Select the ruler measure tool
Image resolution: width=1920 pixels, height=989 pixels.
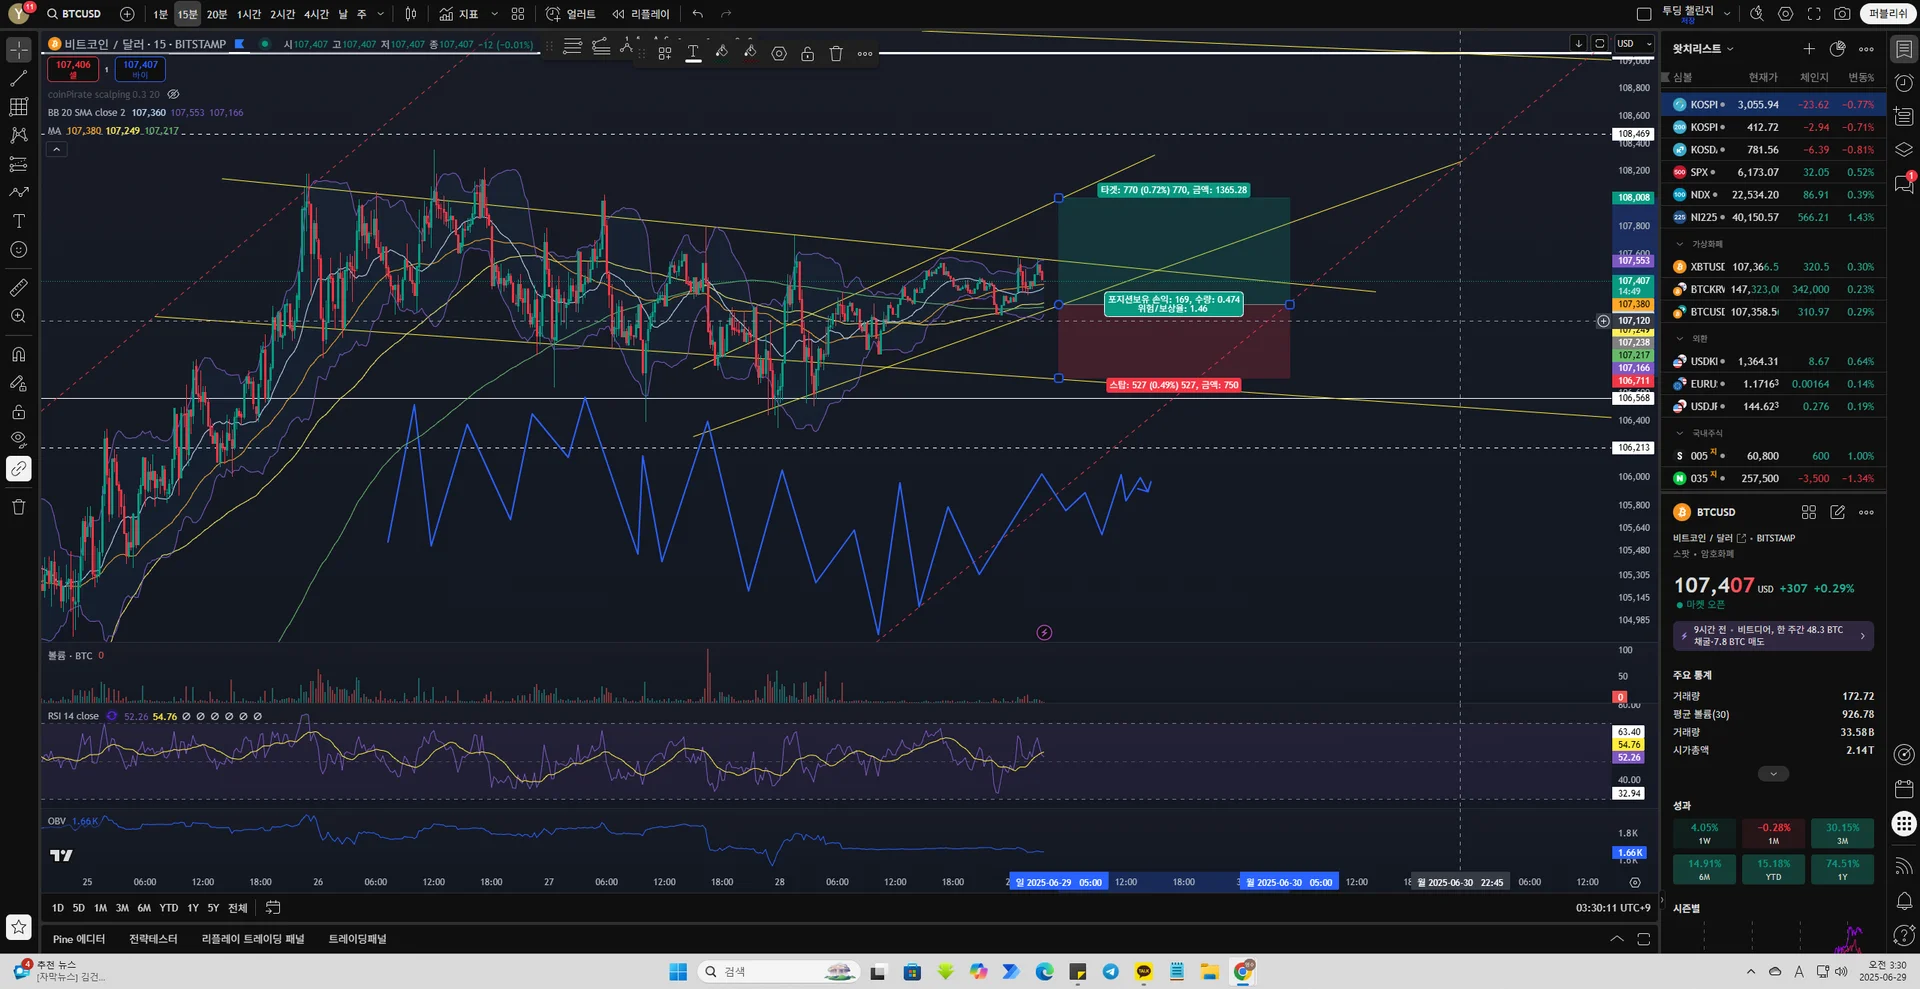19,288
